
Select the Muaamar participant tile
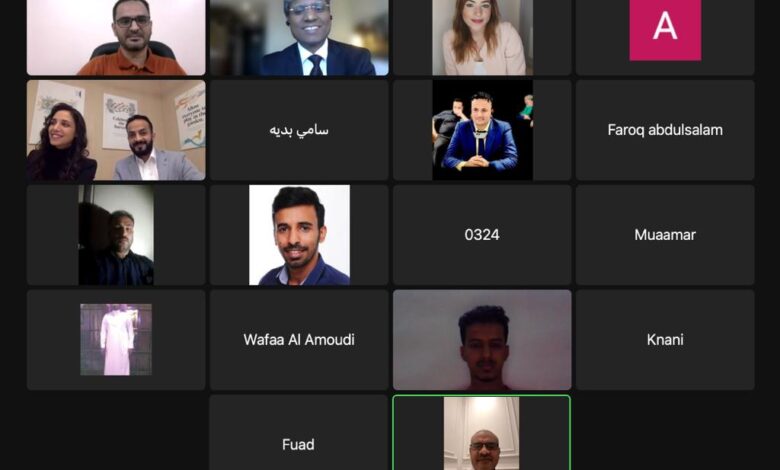[x=665, y=235]
